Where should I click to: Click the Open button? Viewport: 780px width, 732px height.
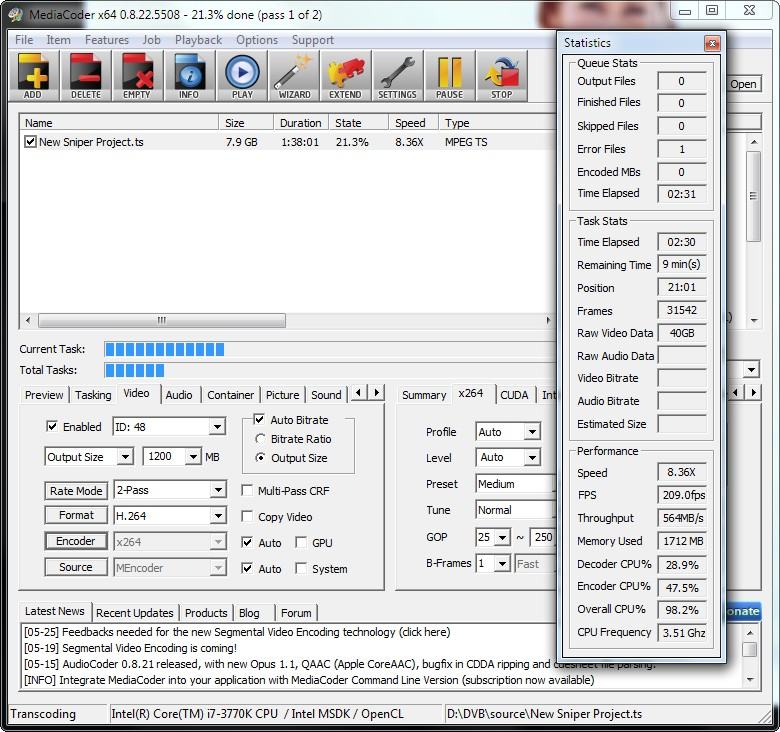pos(743,84)
